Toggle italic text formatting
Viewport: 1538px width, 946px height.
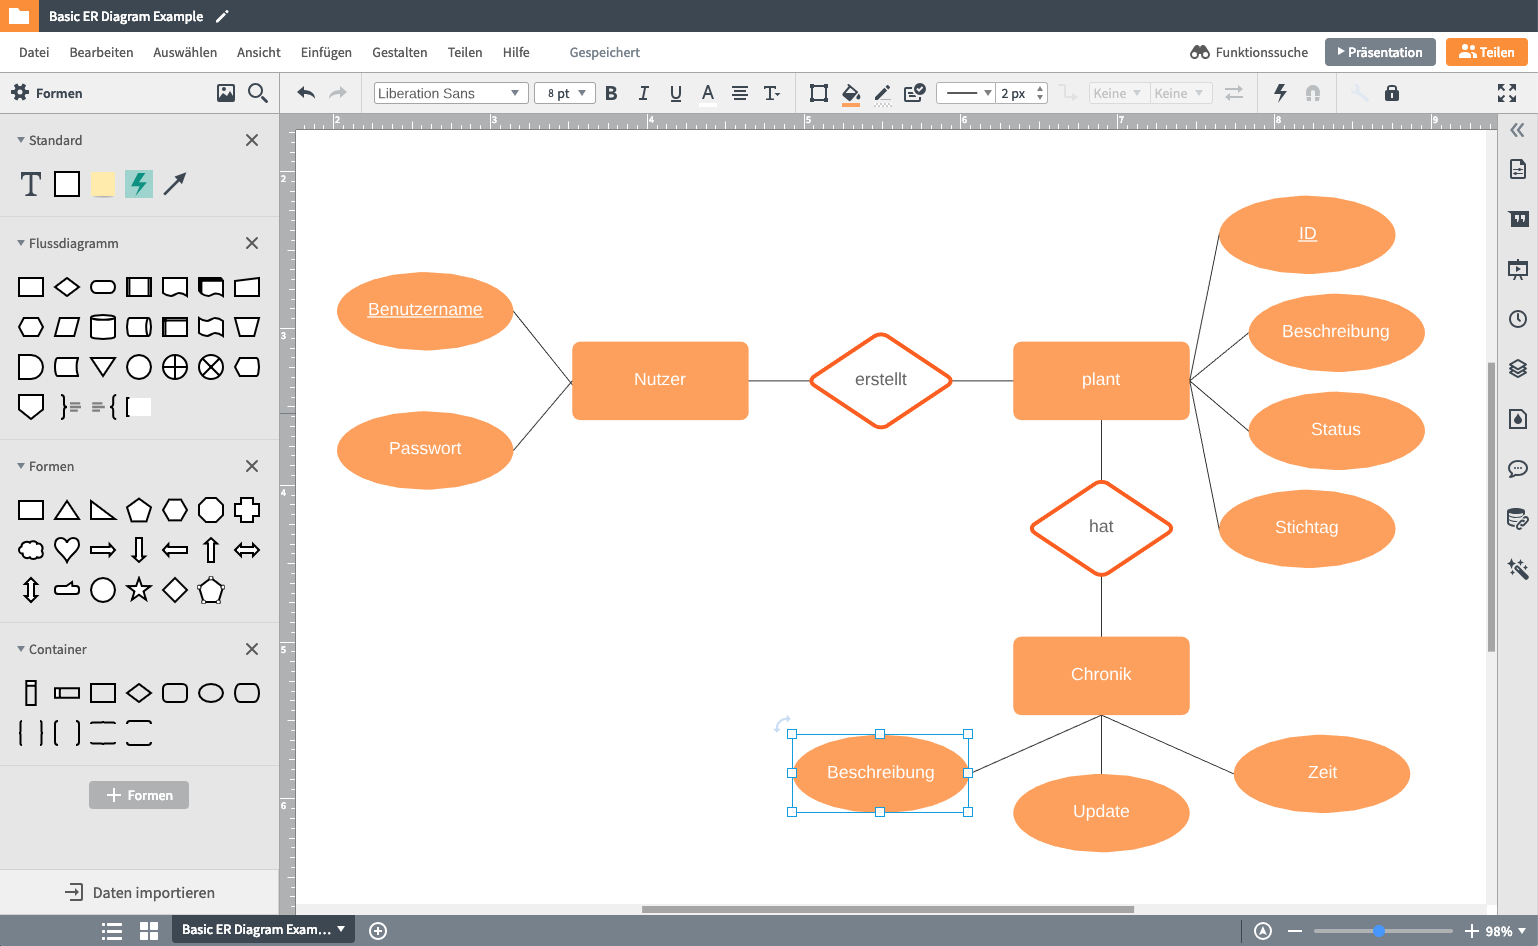click(643, 93)
